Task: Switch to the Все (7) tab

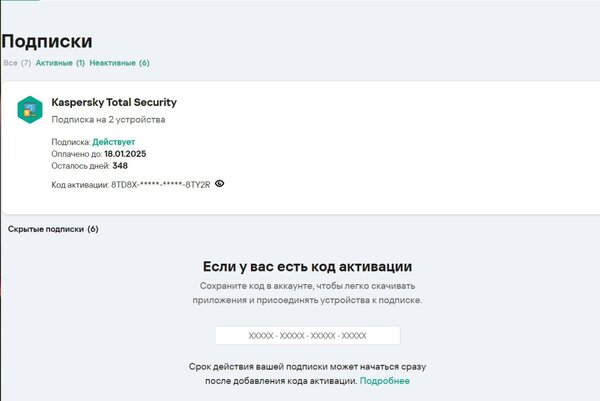Action: pos(17,63)
